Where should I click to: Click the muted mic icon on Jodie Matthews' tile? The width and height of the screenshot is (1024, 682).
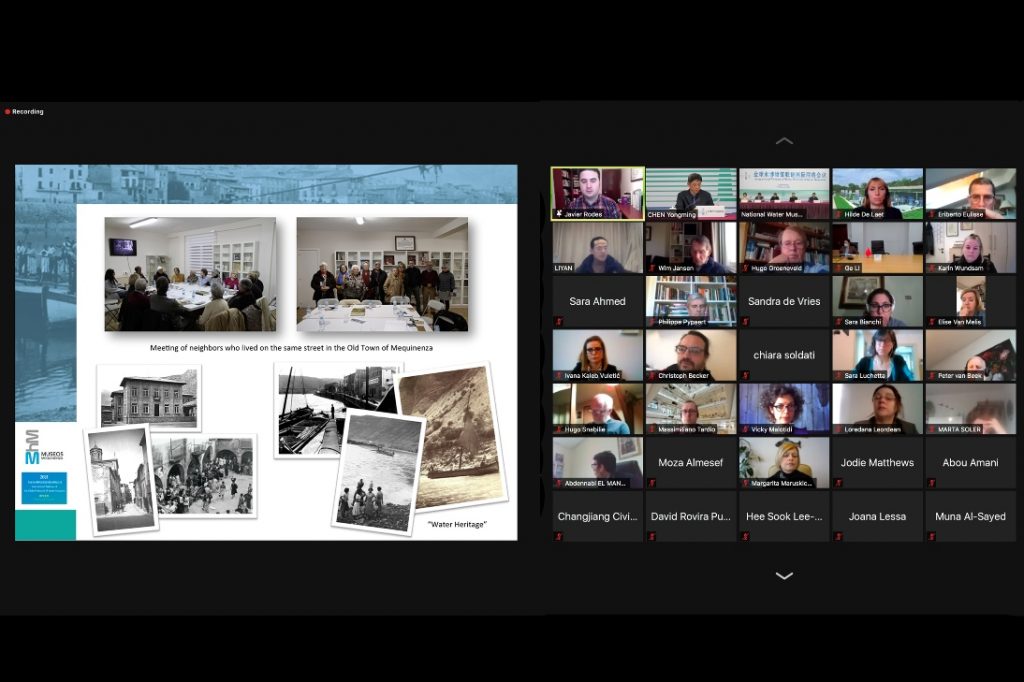coord(839,483)
